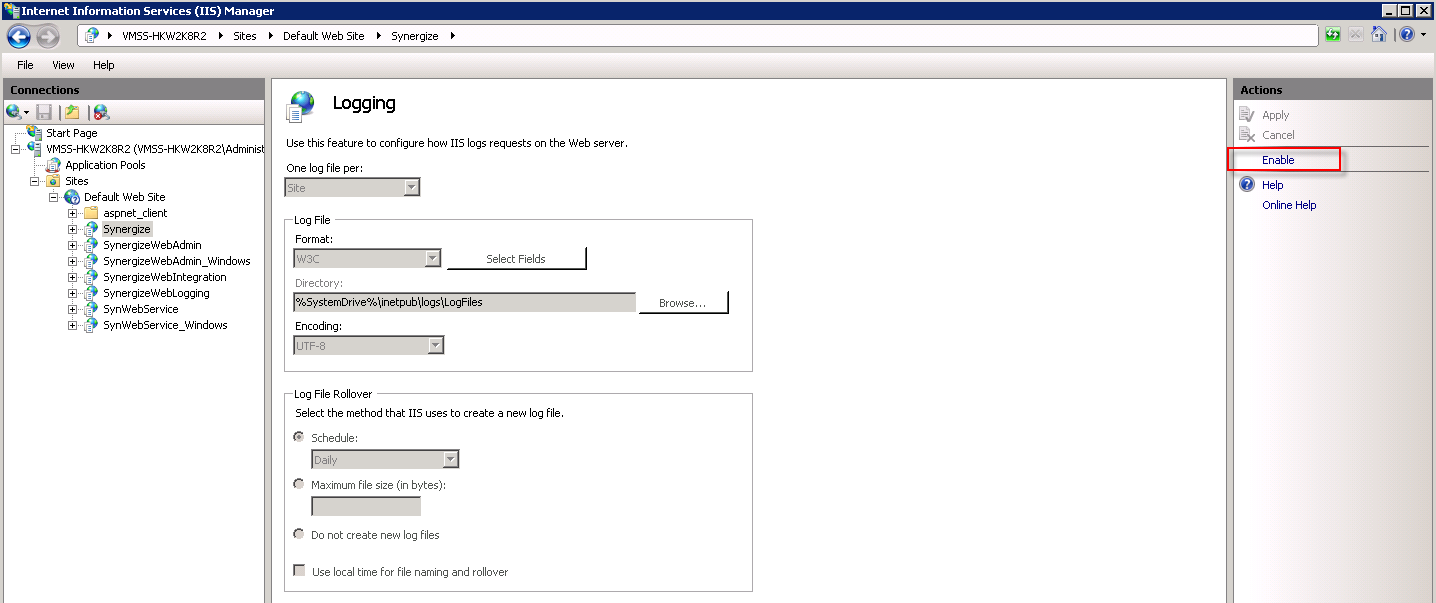Open the View menu
1436x603 pixels.
click(x=63, y=65)
